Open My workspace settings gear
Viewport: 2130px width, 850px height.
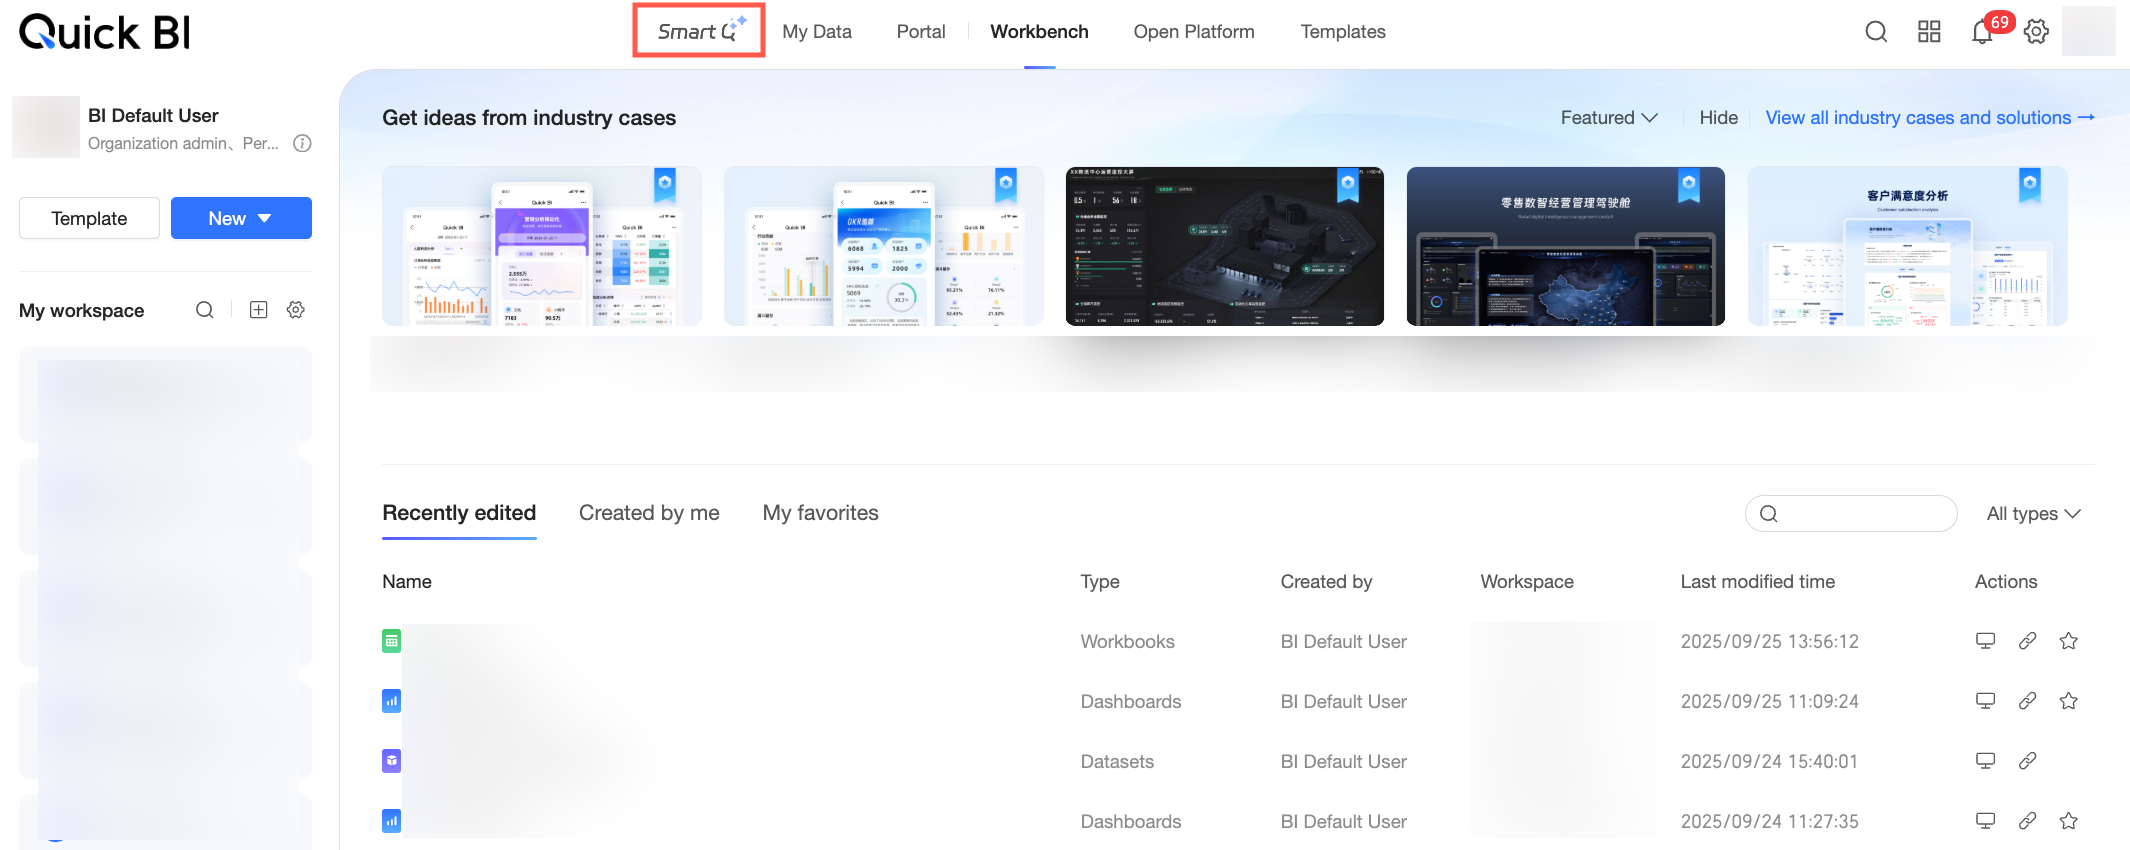click(x=296, y=310)
